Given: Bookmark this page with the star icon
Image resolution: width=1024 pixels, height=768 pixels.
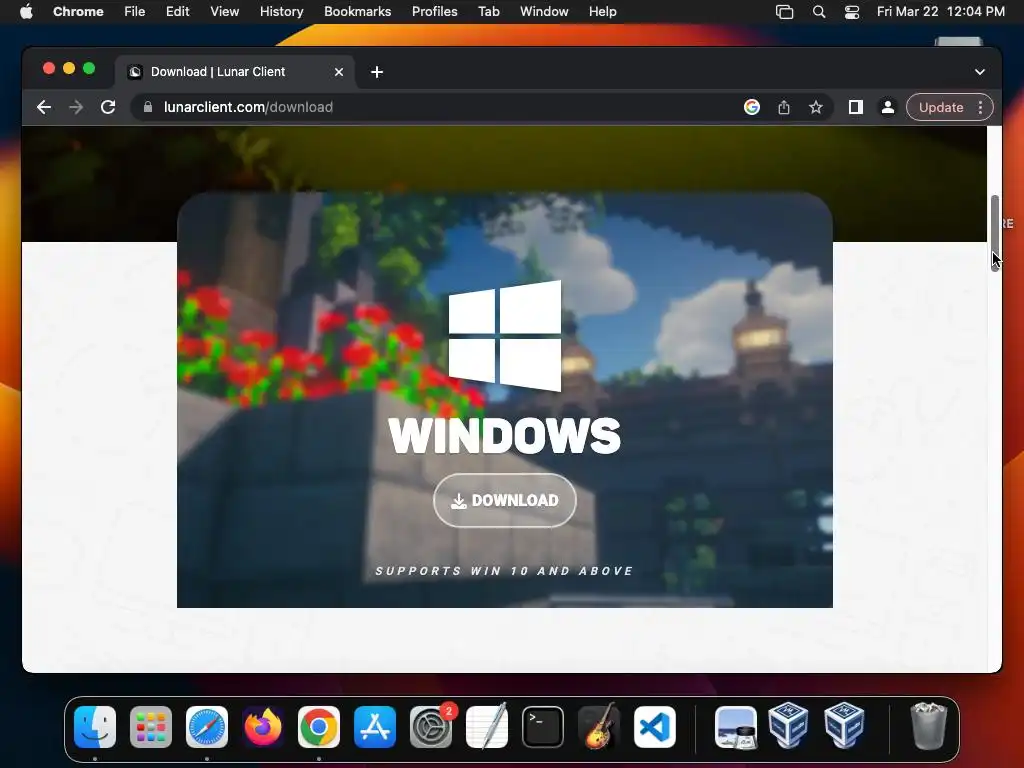Looking at the screenshot, I should coord(816,107).
